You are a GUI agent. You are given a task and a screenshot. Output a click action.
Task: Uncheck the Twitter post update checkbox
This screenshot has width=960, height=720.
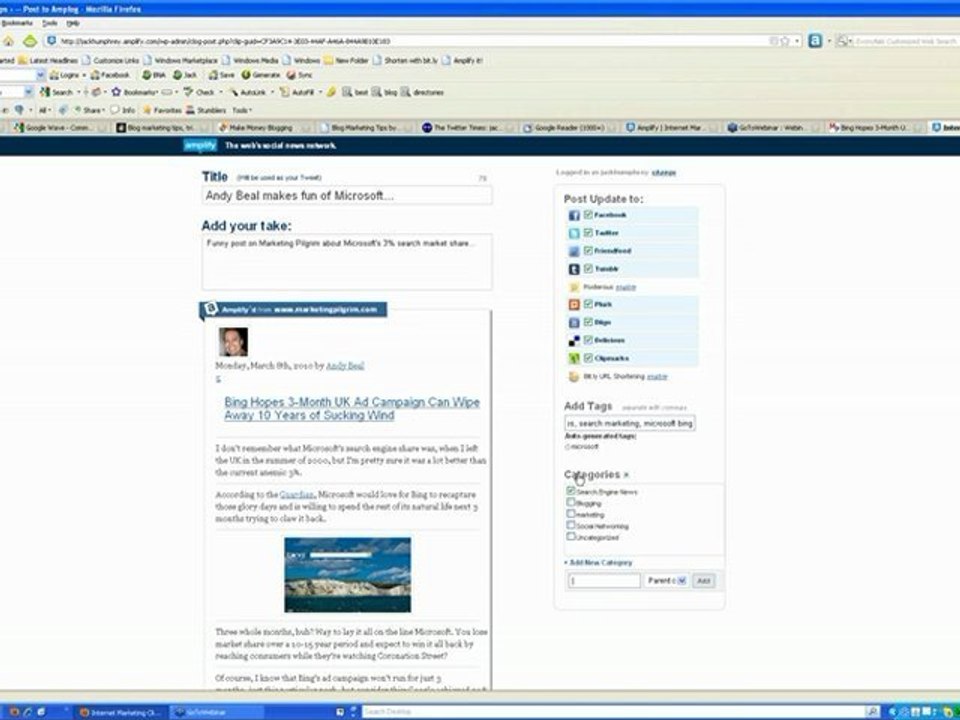(x=588, y=233)
